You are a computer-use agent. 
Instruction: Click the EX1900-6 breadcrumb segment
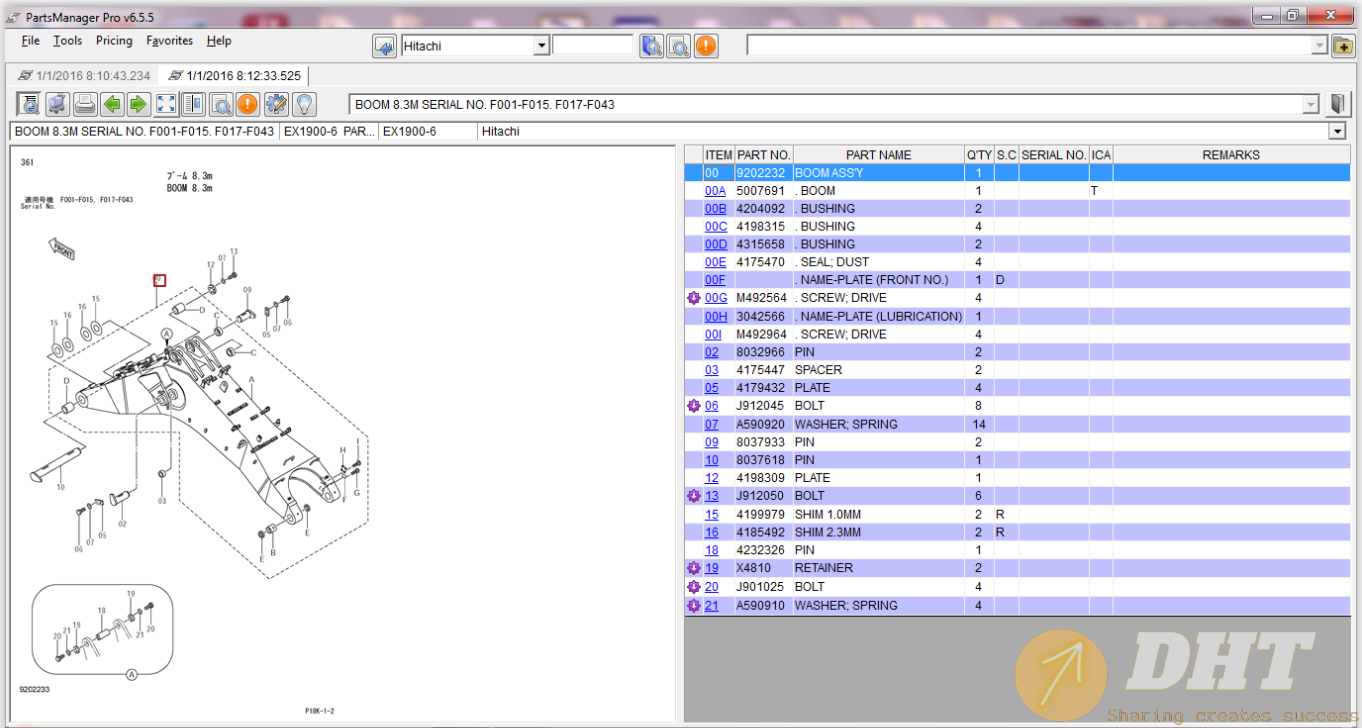tap(427, 132)
